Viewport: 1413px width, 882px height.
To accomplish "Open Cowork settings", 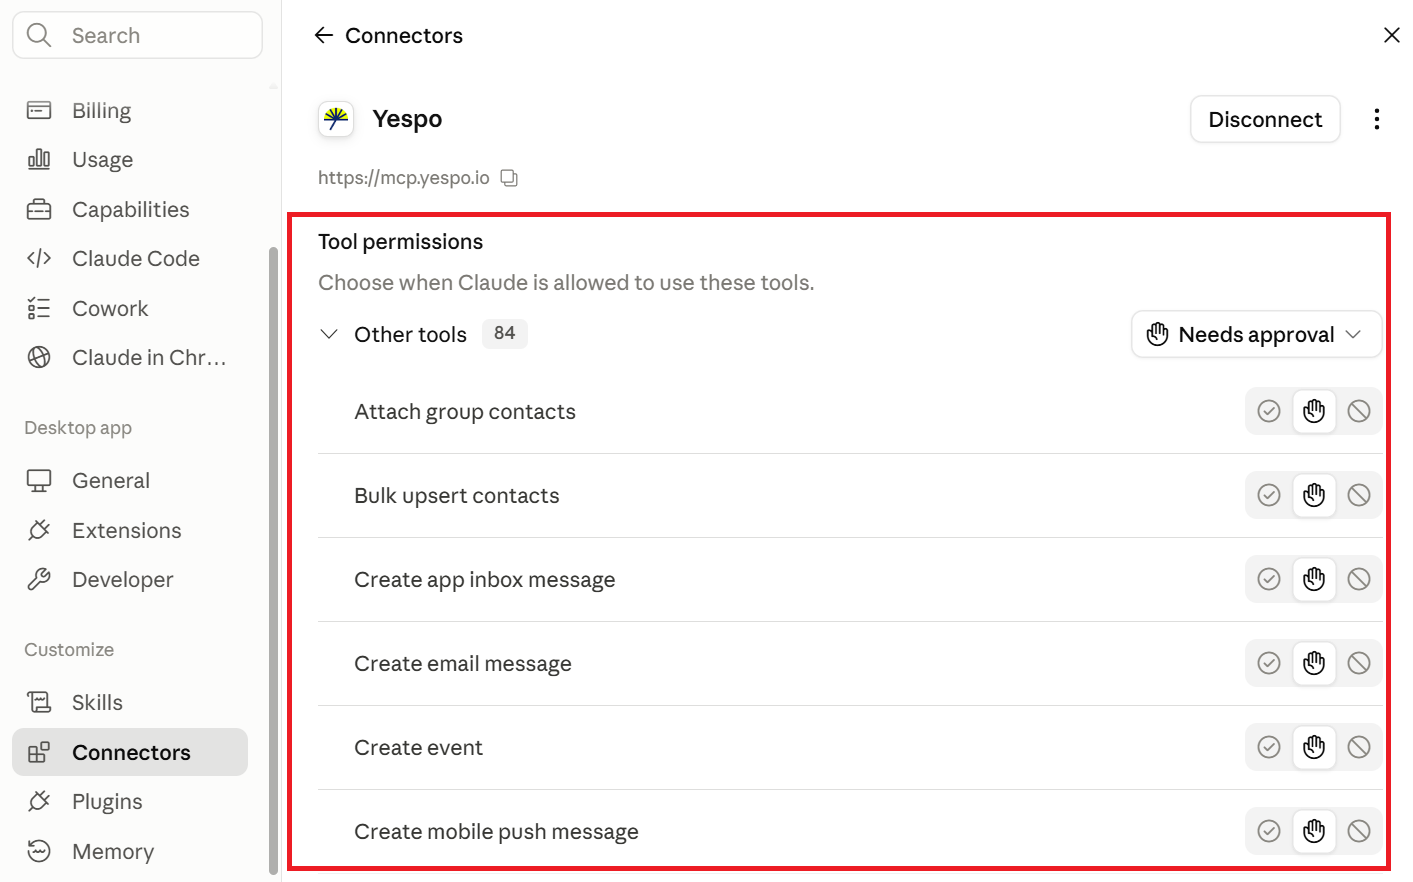I will [130, 308].
